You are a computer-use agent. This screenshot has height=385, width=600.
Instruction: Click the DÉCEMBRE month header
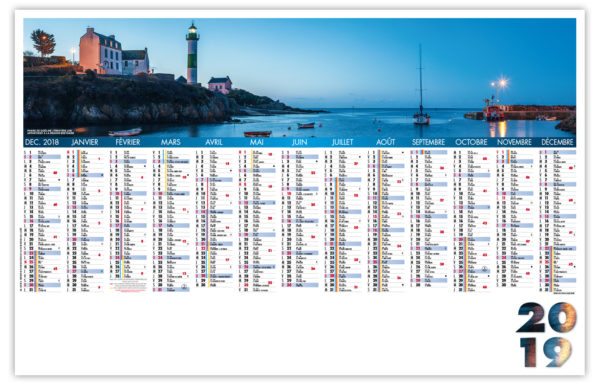557,142
